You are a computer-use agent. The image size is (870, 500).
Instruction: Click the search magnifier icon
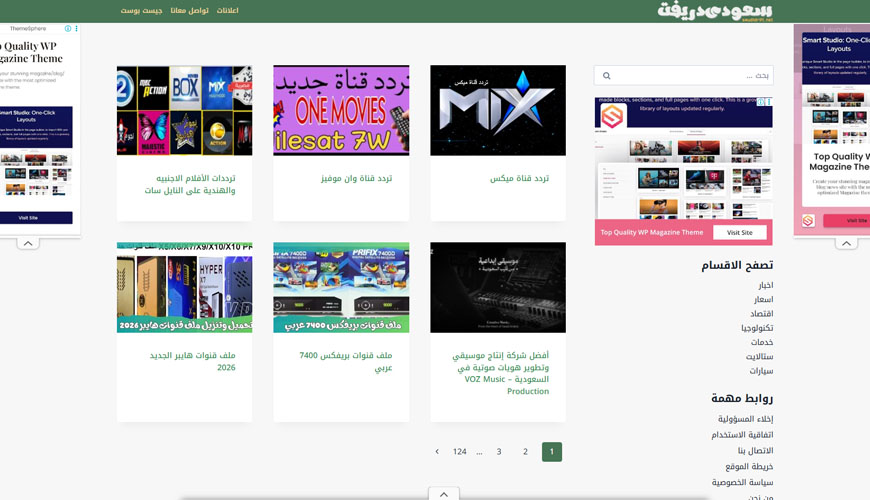[606, 75]
